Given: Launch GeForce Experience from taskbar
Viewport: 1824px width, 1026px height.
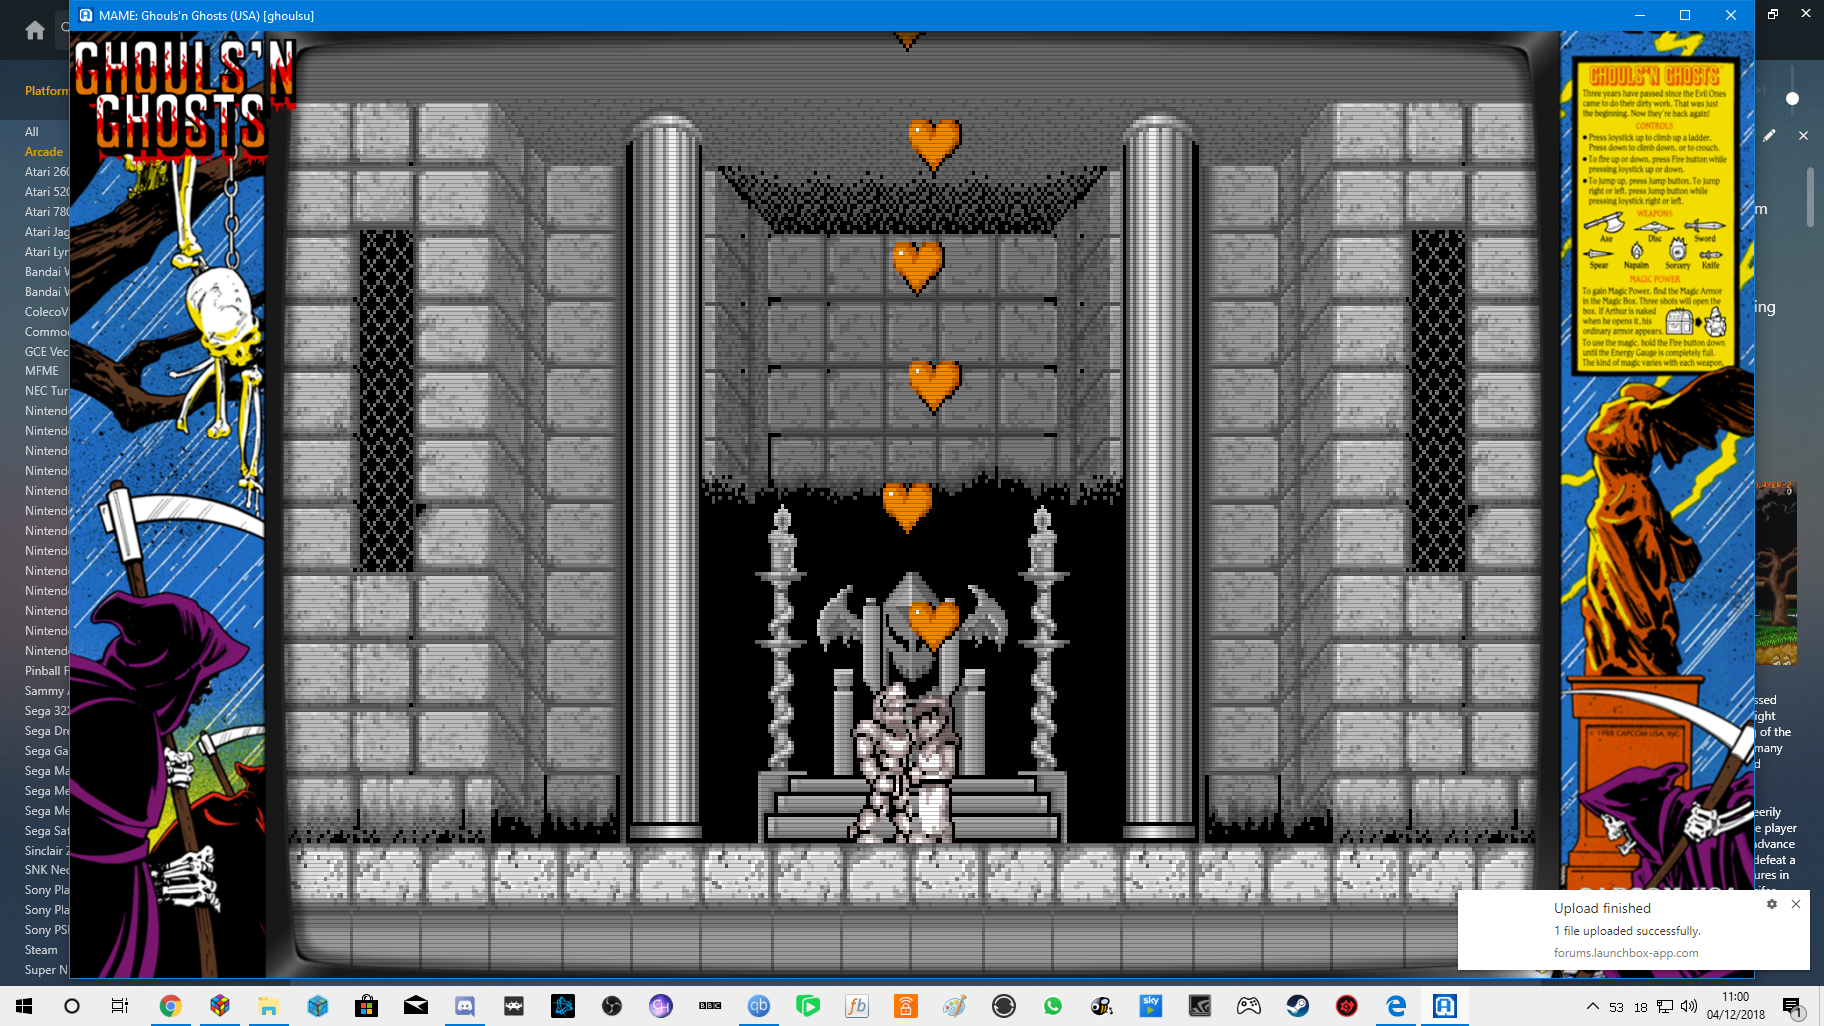Looking at the screenshot, I should (x=1199, y=1006).
